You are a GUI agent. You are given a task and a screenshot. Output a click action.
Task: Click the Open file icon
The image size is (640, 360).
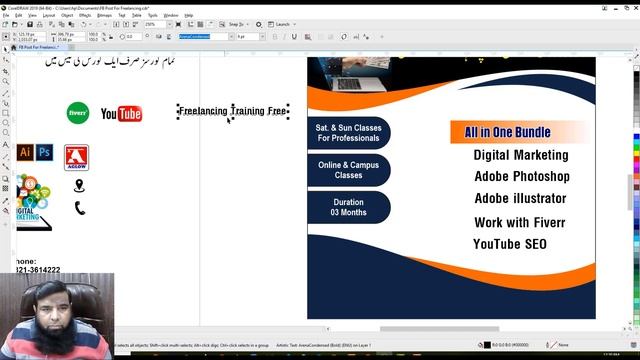15,24
